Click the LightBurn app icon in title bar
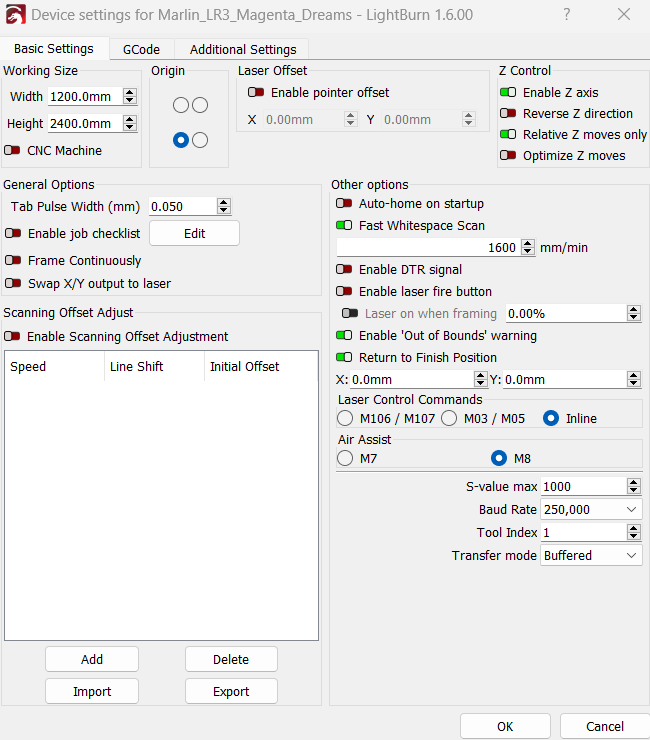This screenshot has height=740, width=650. (15, 15)
